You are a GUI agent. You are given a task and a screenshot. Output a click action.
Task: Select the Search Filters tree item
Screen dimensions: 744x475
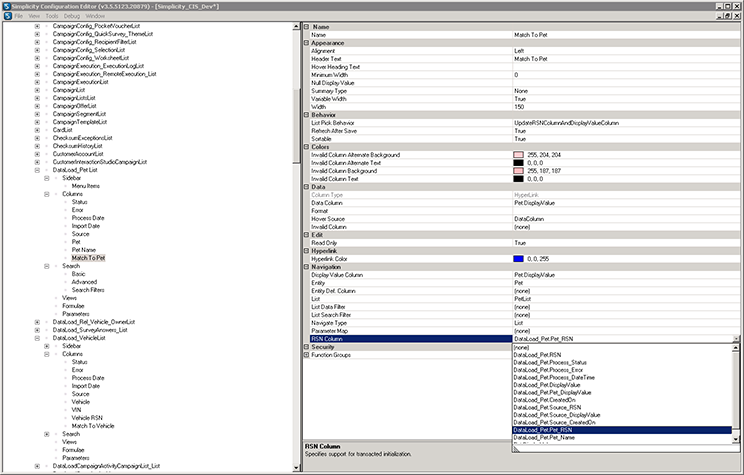point(88,290)
